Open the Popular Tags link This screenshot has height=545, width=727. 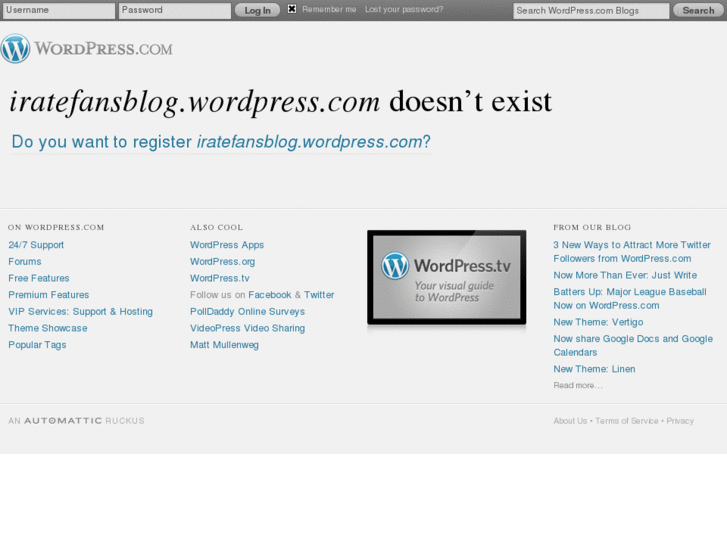click(37, 345)
